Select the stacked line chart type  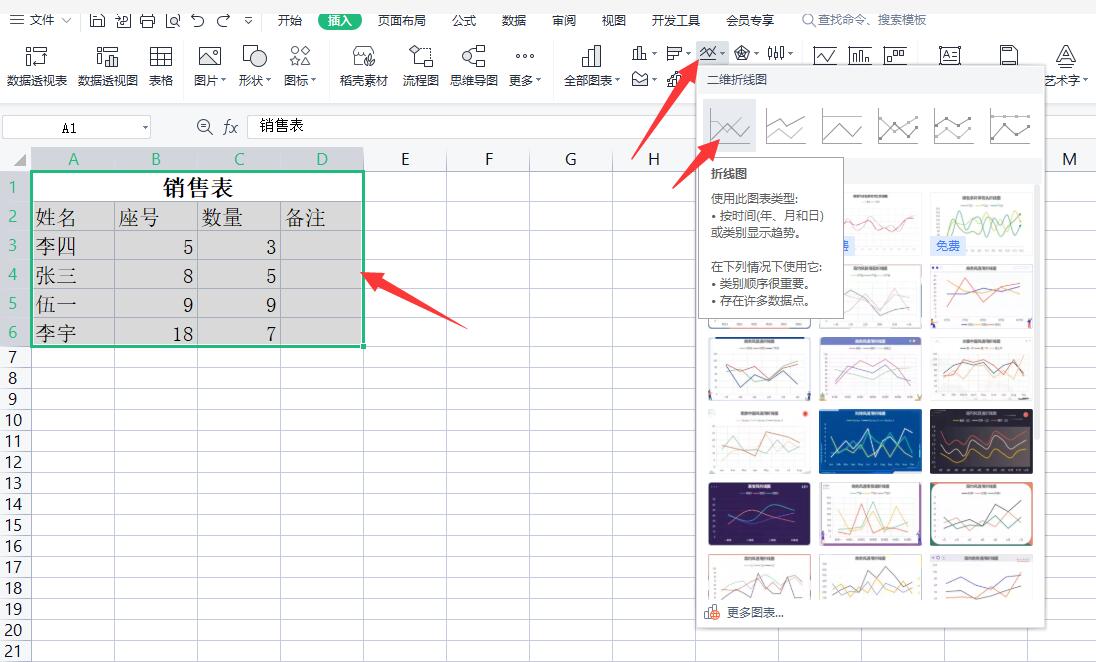pos(786,127)
